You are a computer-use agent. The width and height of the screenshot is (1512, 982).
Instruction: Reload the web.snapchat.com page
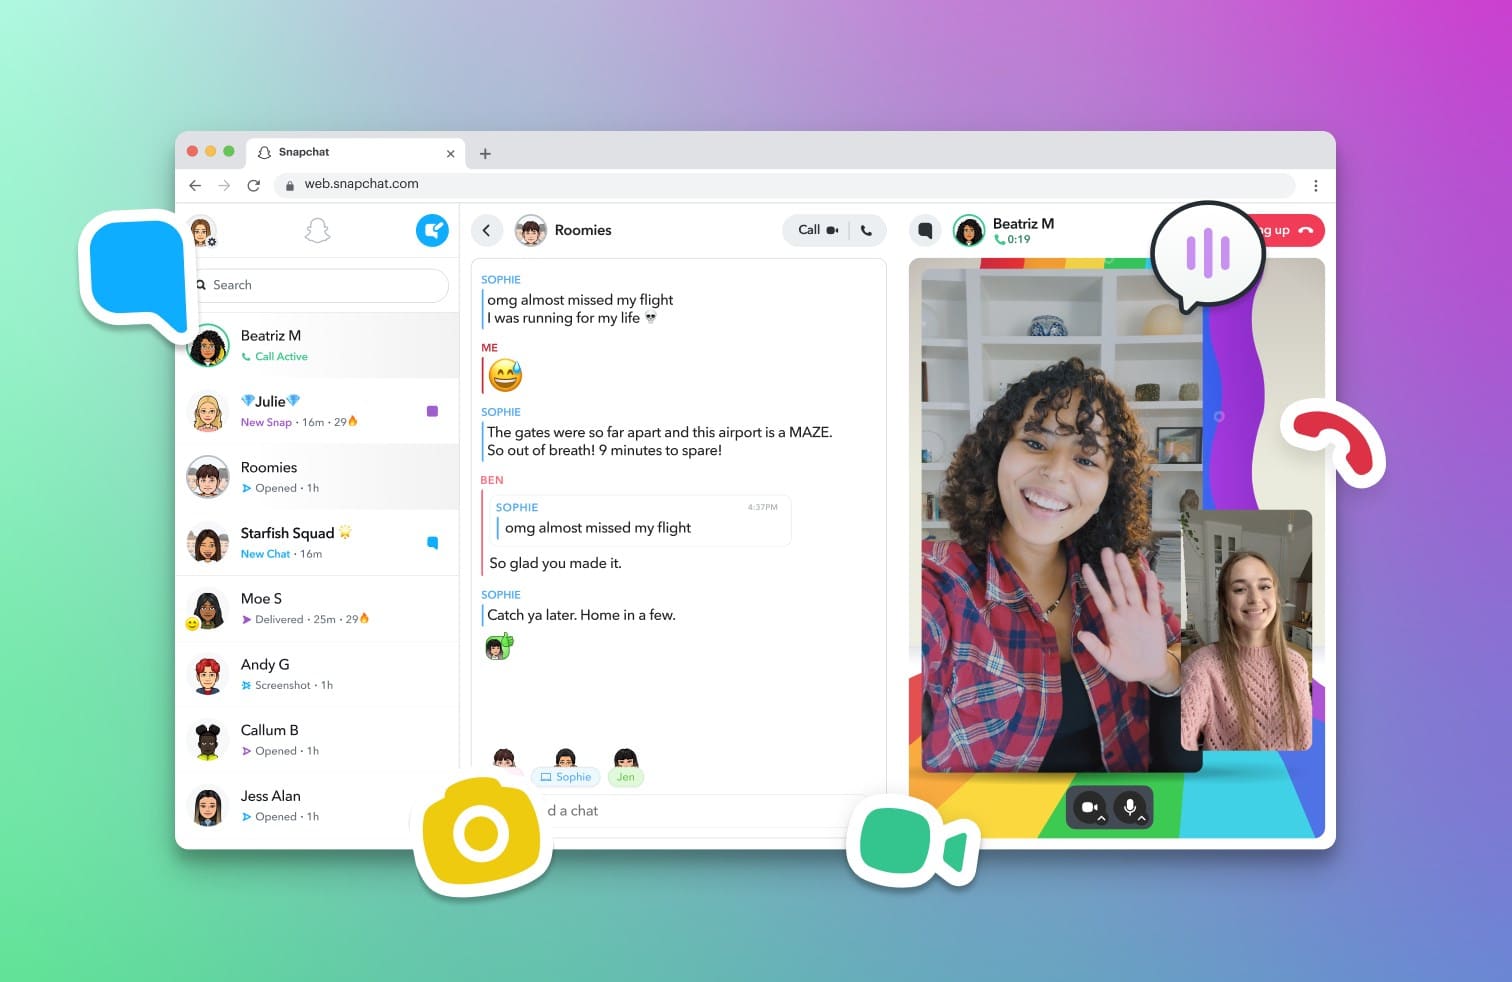[x=254, y=185]
